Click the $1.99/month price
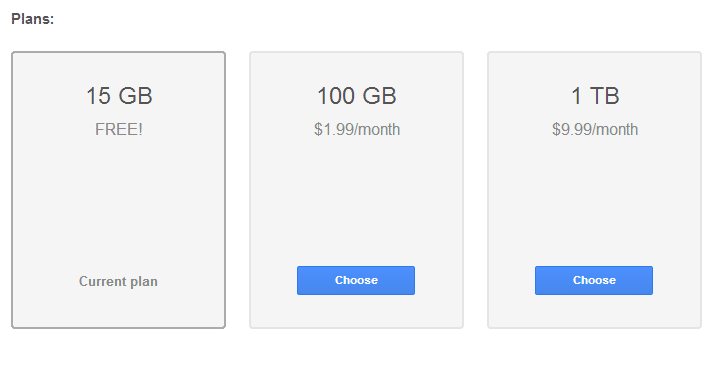Screen dimensions: 719x382 [357, 129]
